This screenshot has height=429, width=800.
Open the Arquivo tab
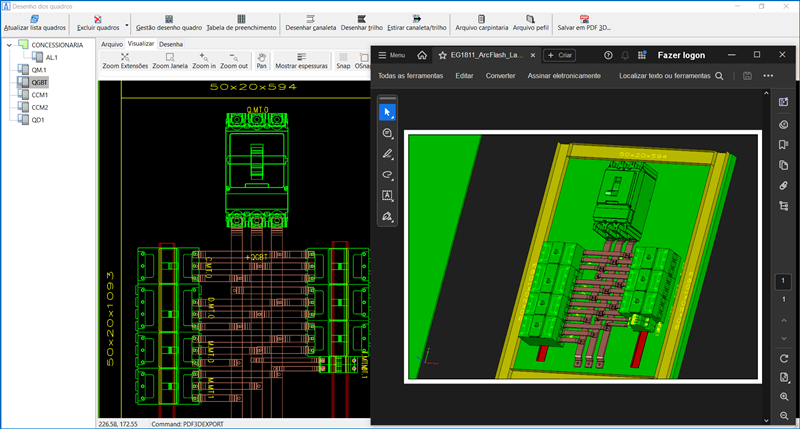click(112, 44)
